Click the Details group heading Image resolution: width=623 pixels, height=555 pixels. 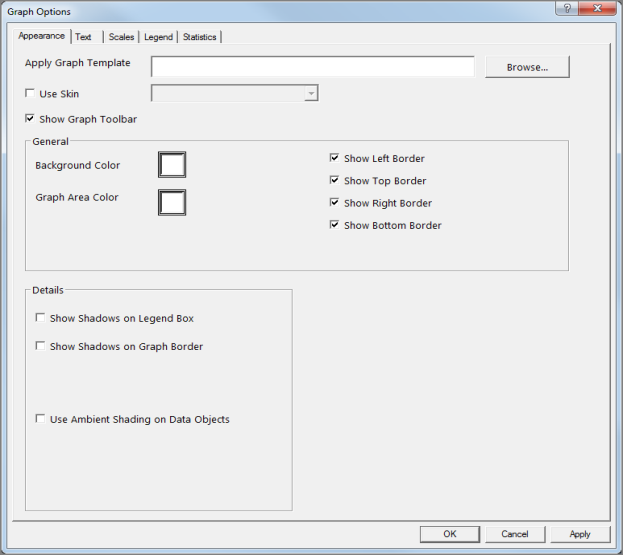48,290
